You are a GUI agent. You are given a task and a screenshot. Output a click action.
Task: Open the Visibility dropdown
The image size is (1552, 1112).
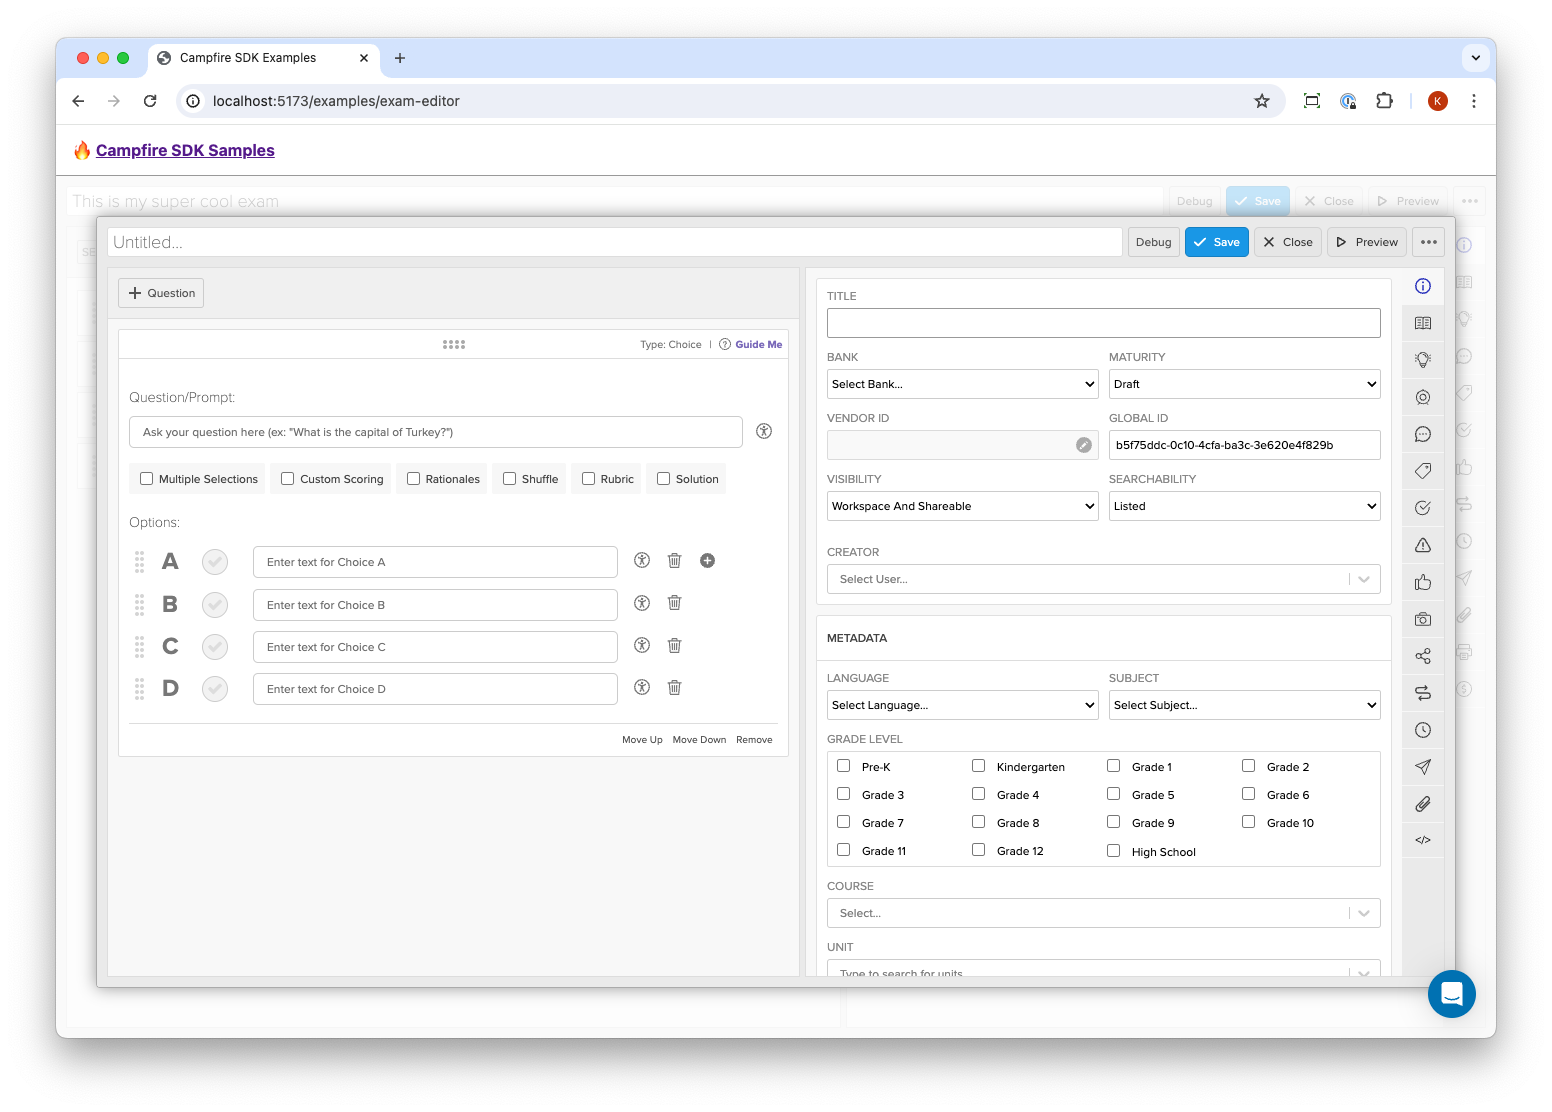963,506
